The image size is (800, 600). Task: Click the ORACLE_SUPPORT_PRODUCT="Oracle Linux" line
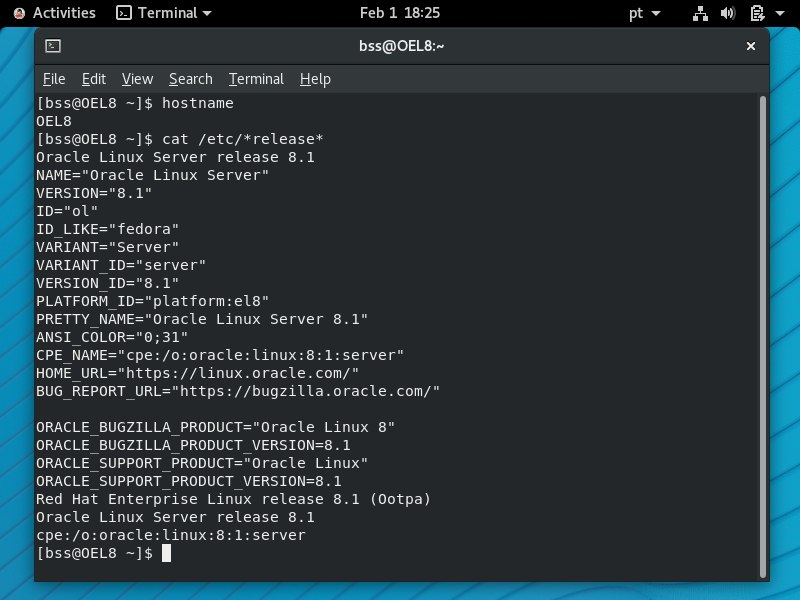coord(202,463)
